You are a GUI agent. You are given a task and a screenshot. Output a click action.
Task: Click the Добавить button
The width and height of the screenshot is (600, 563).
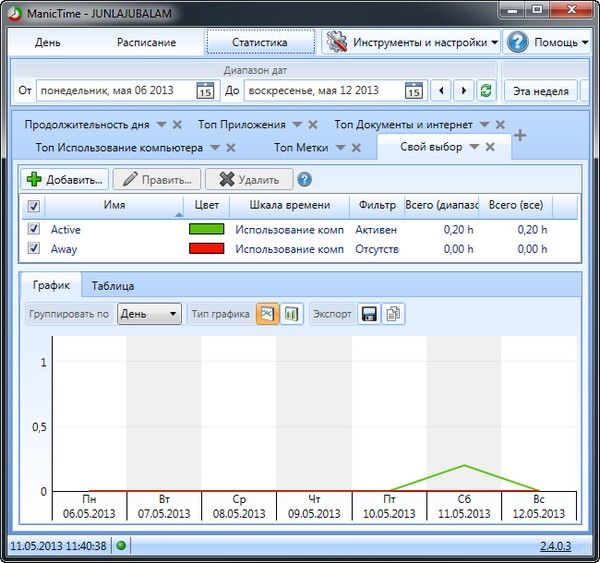point(65,180)
